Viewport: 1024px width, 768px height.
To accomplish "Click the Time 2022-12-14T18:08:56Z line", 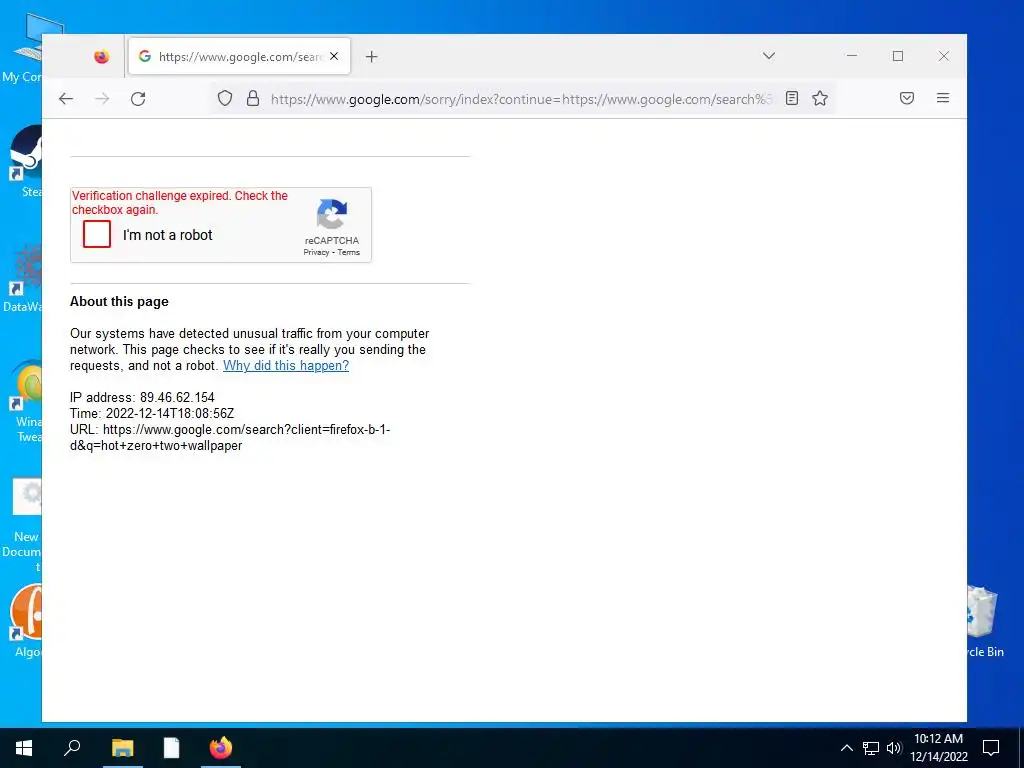I will click(152, 413).
